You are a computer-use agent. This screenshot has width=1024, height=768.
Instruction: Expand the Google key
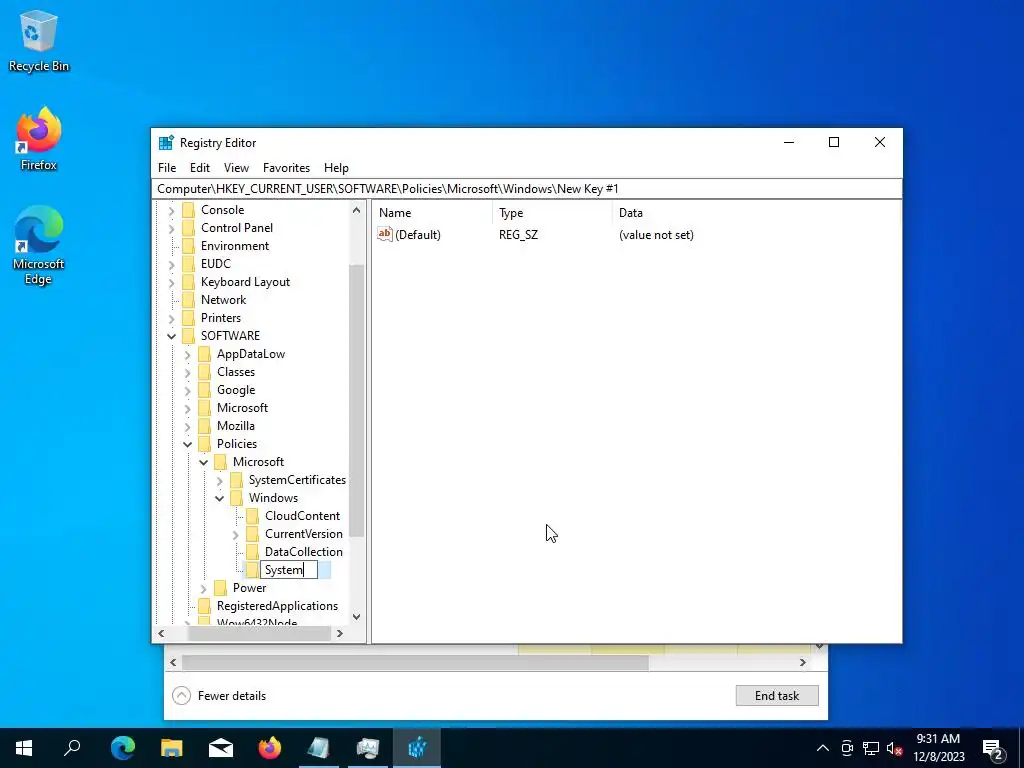[x=187, y=391]
